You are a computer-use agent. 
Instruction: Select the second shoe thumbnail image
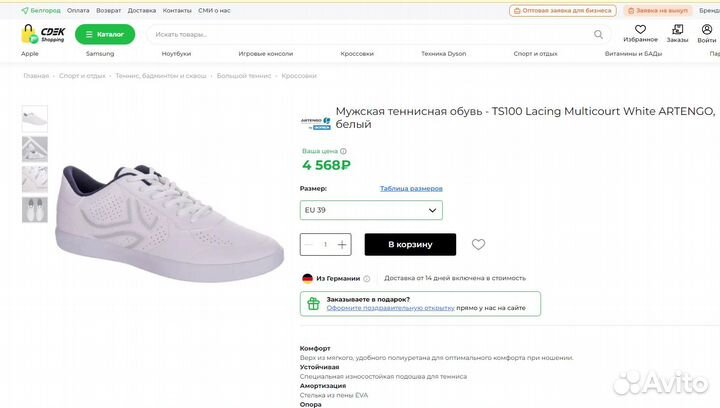[x=35, y=149]
